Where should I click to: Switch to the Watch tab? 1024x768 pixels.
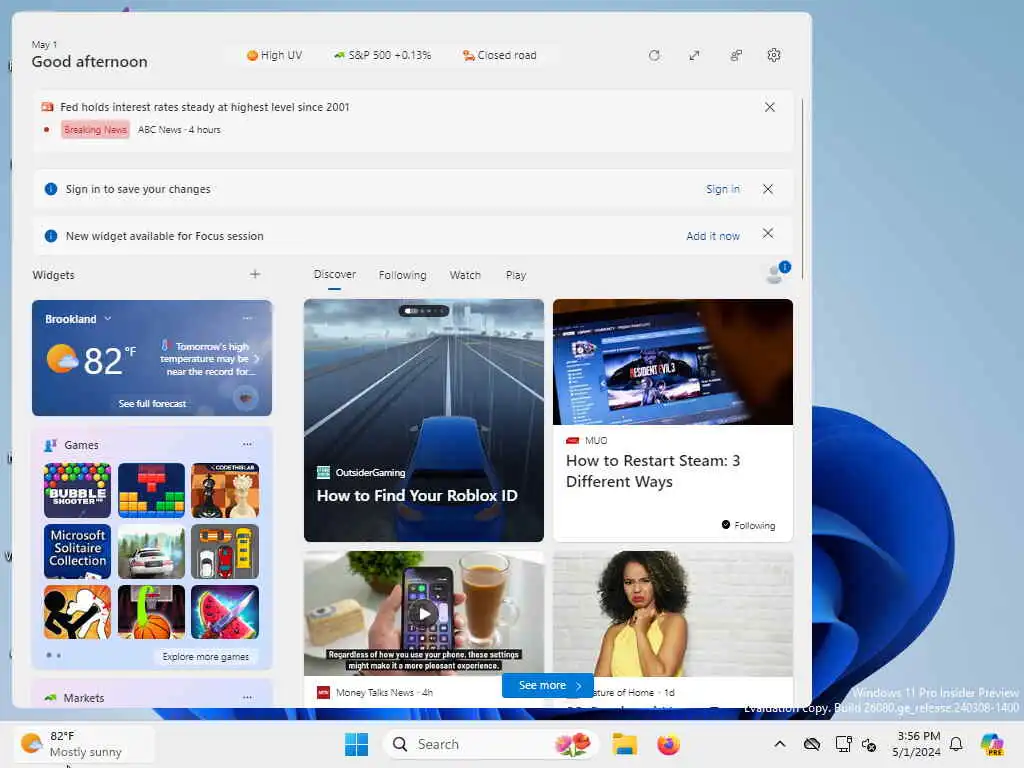(x=465, y=275)
